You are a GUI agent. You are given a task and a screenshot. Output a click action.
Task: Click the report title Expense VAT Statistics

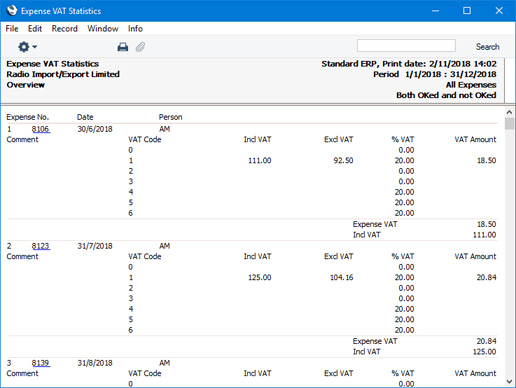53,64
